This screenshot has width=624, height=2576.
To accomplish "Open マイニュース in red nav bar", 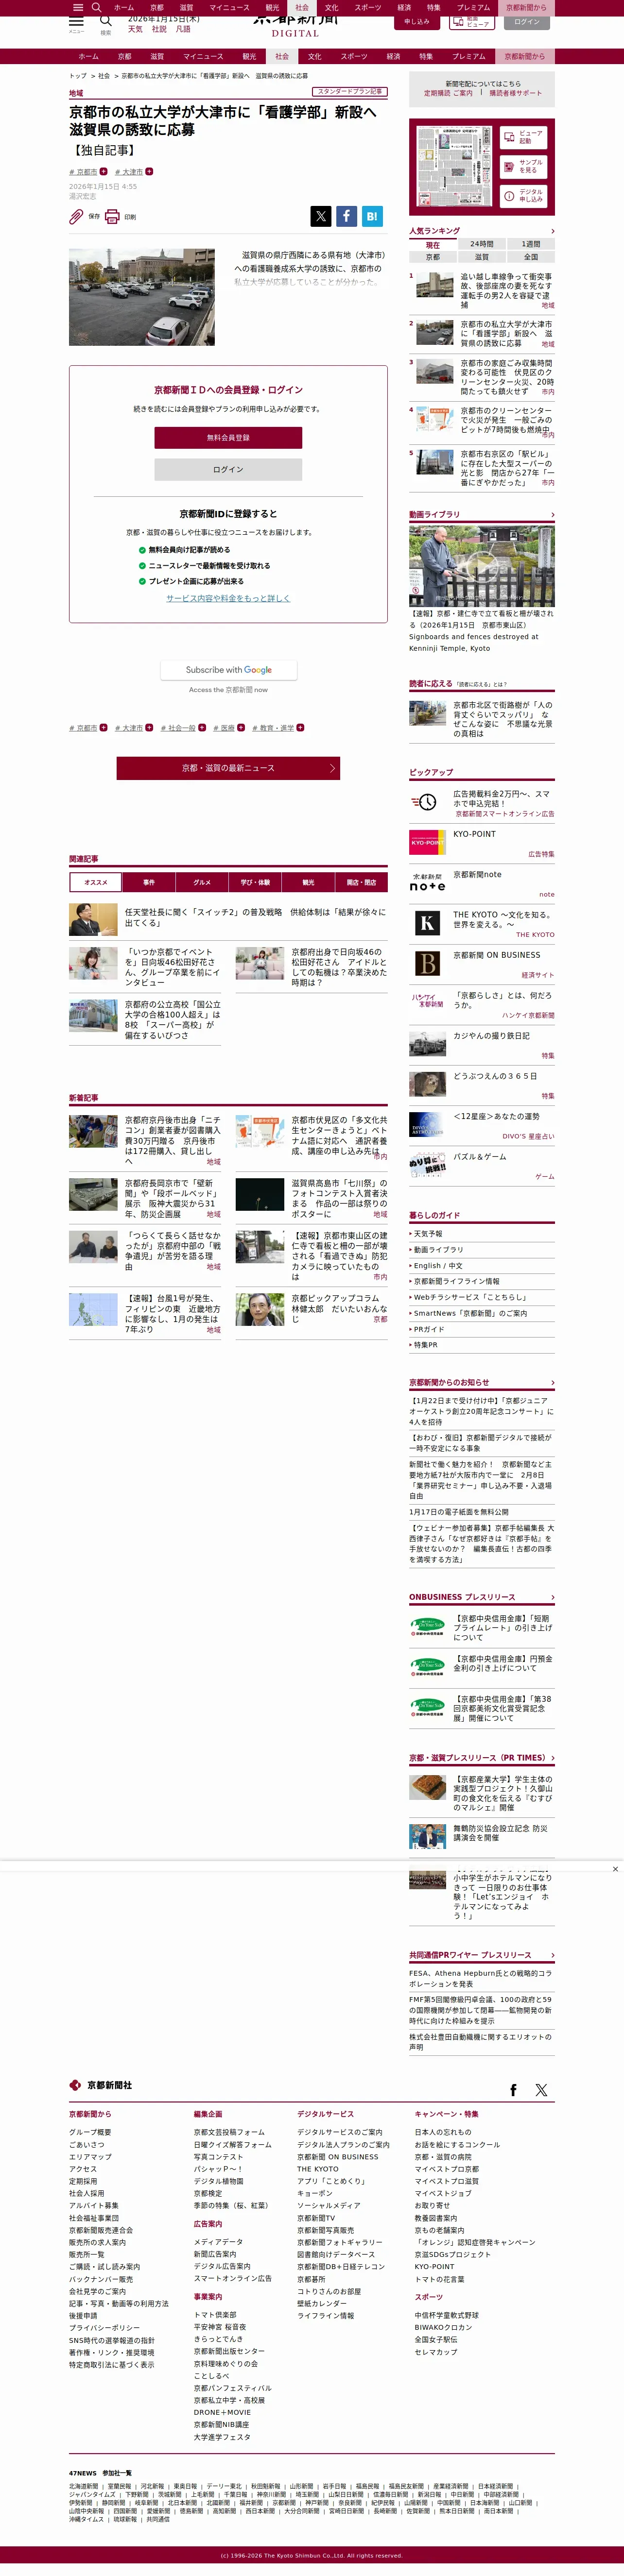I will tap(203, 56).
